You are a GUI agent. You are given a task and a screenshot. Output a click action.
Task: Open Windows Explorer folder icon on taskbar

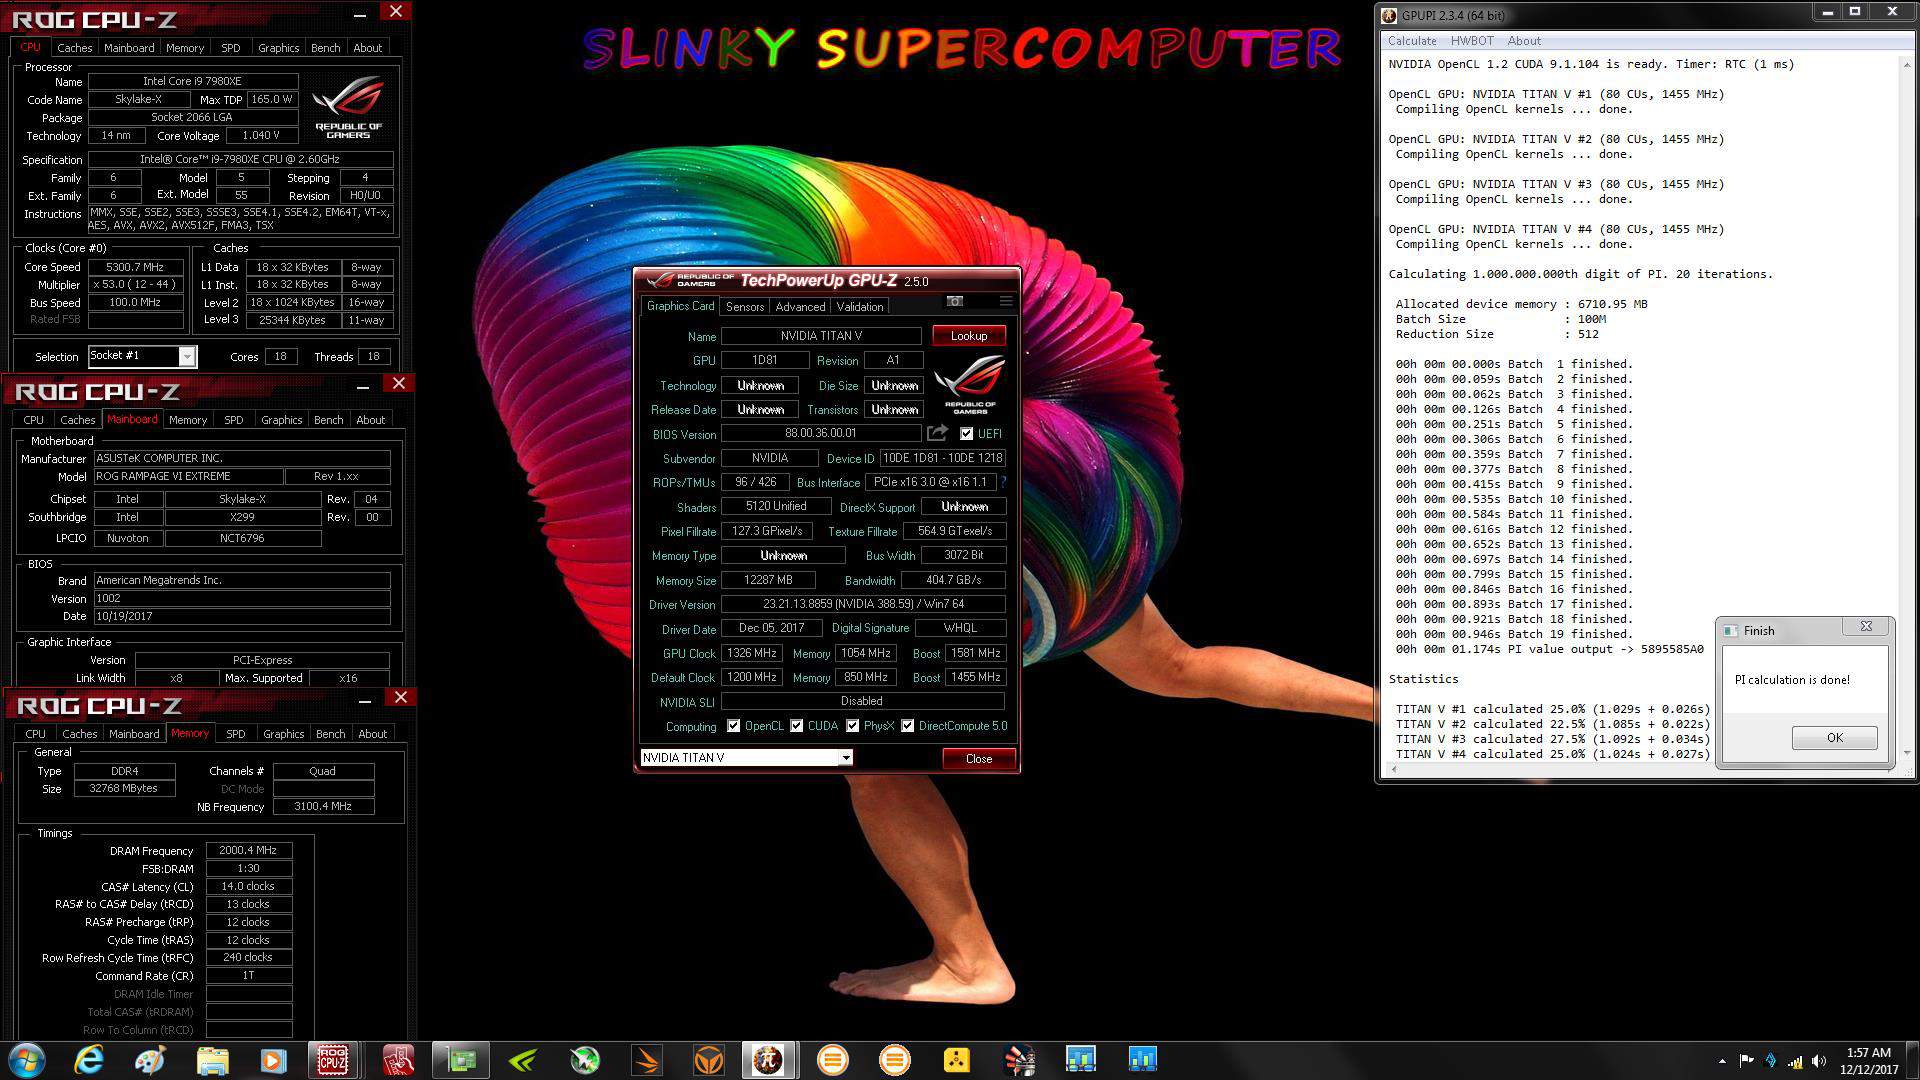tap(212, 1060)
